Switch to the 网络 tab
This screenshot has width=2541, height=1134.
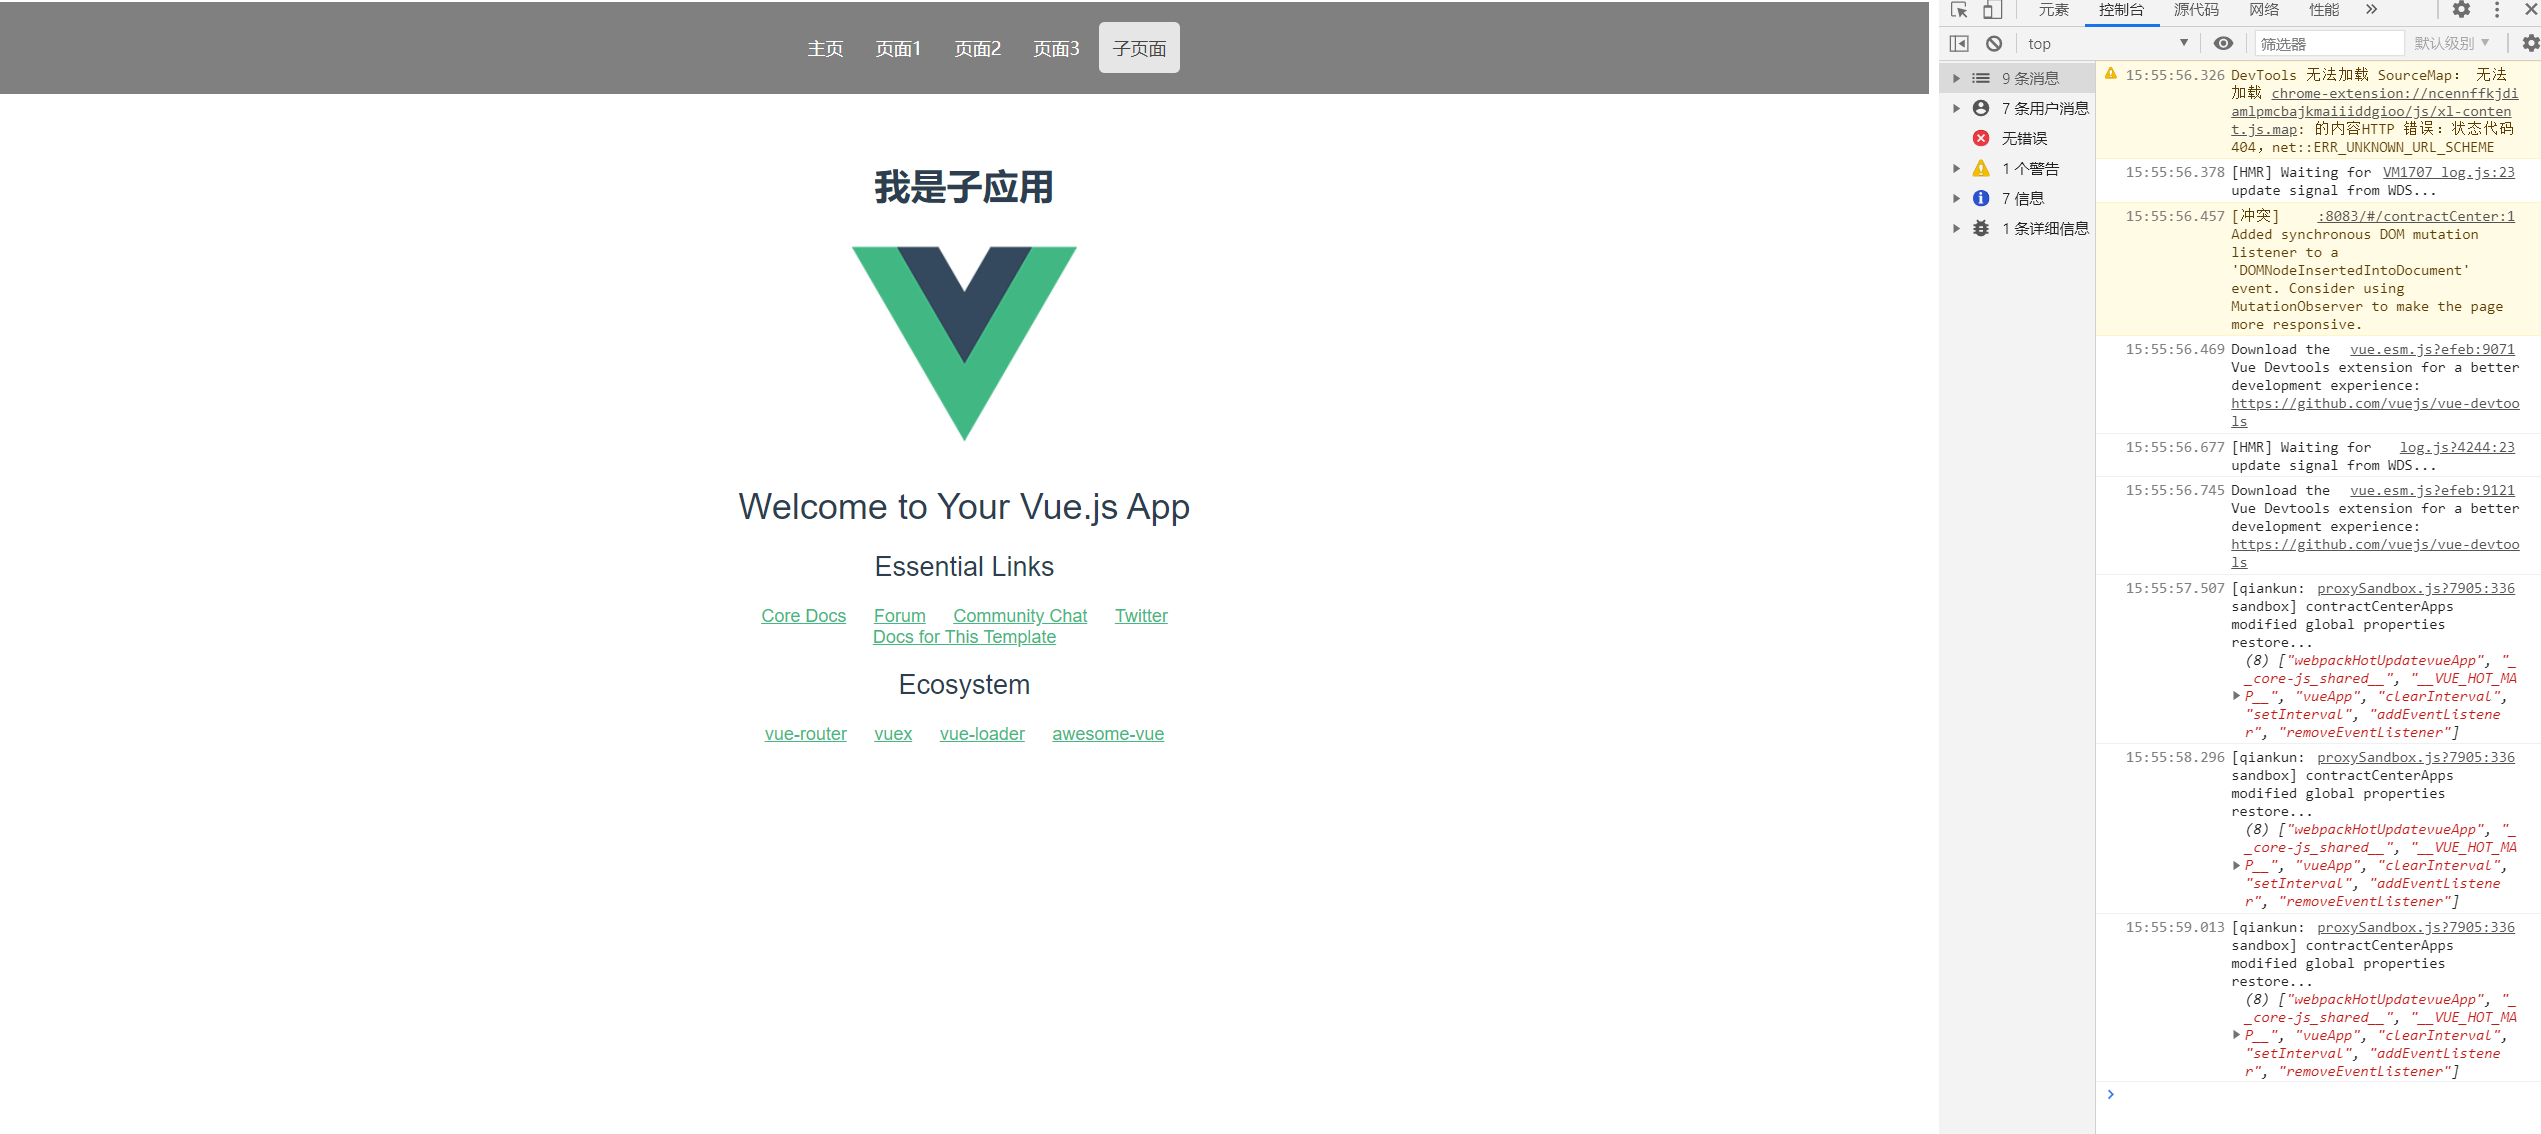(2264, 10)
